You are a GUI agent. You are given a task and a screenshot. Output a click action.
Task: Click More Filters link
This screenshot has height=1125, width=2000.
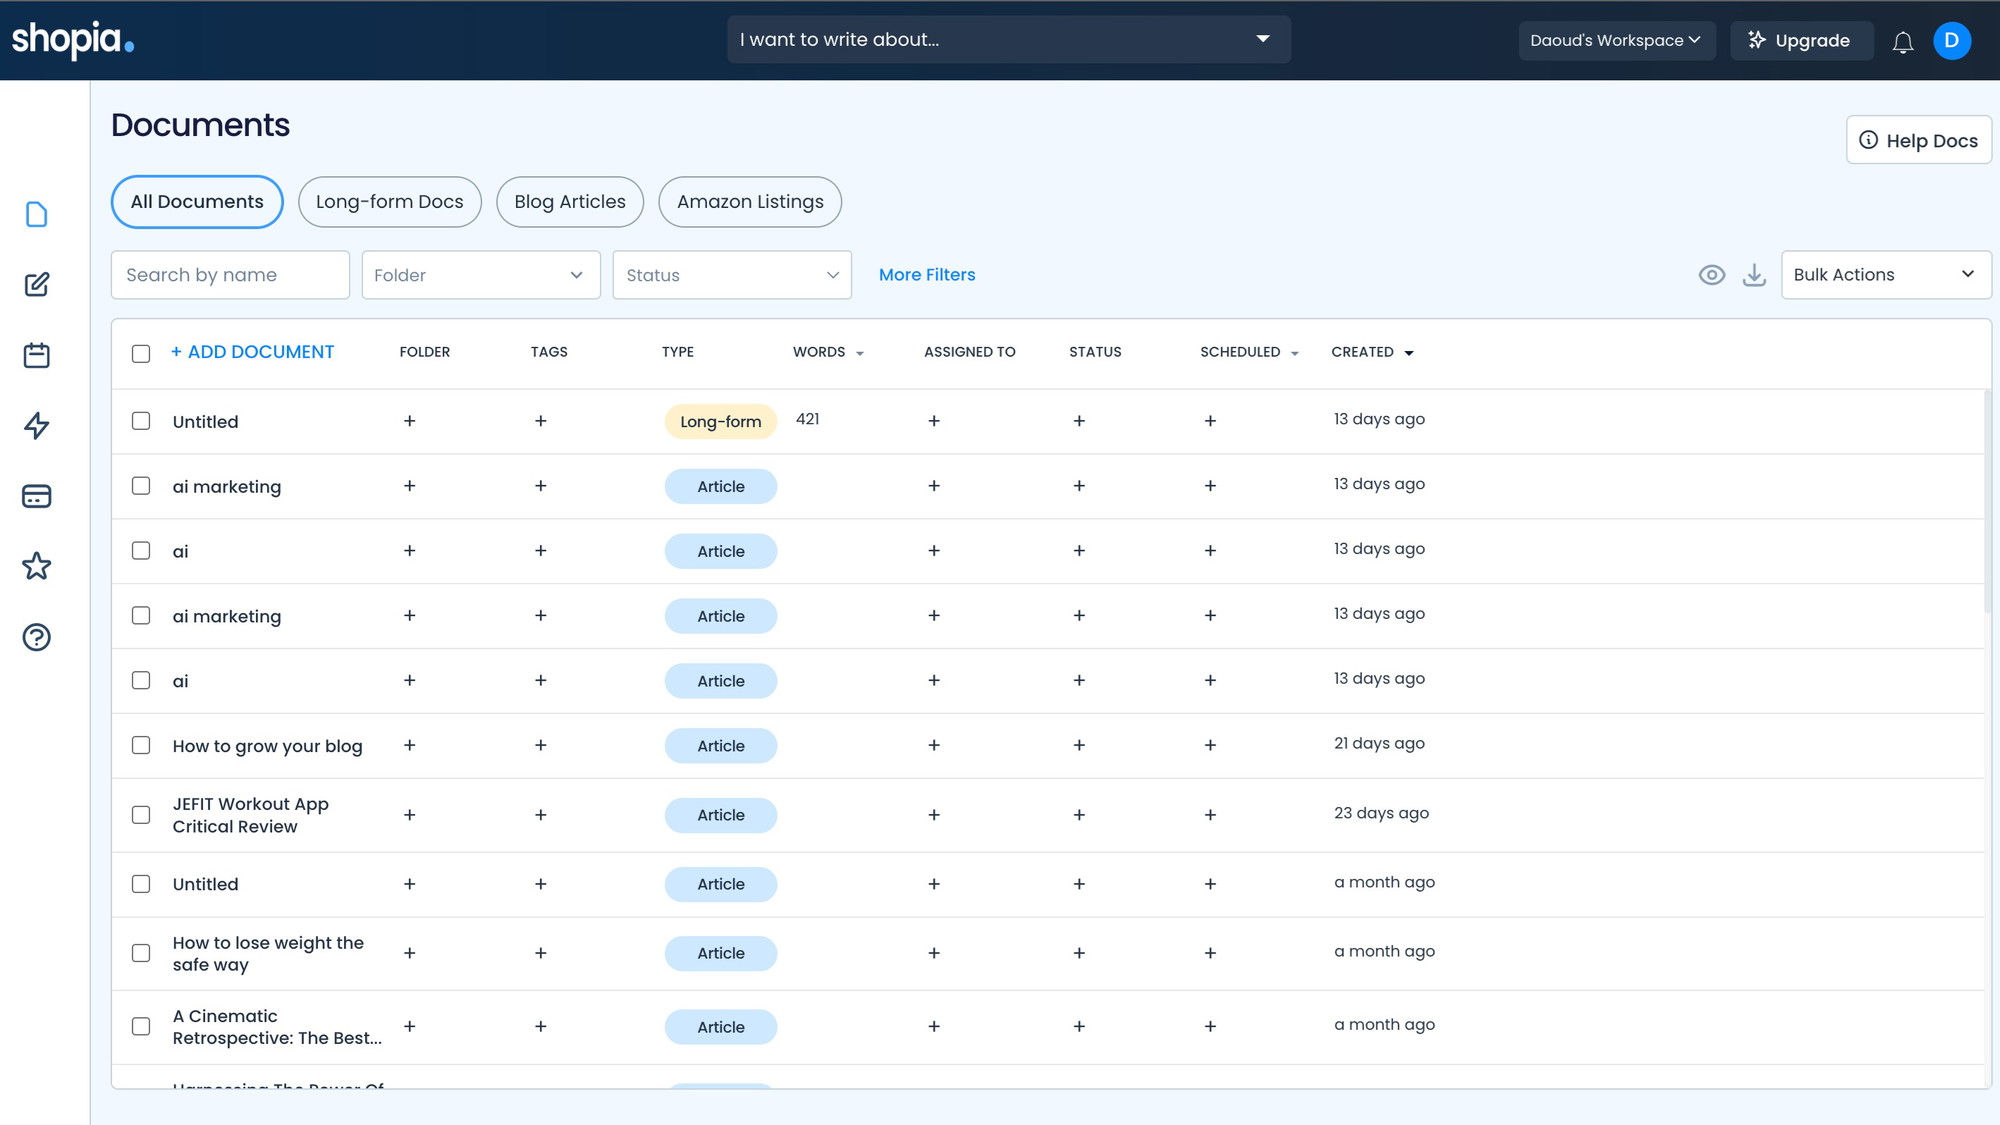(x=927, y=275)
